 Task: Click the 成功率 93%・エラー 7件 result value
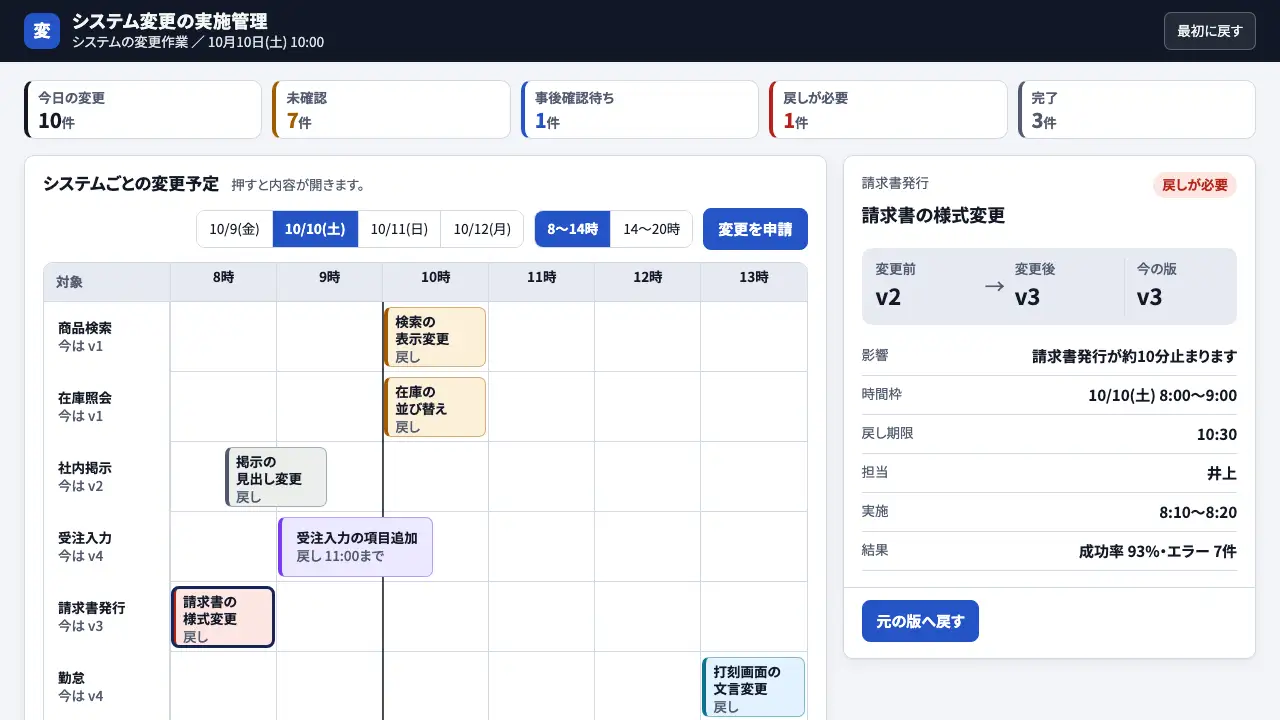click(x=1158, y=551)
